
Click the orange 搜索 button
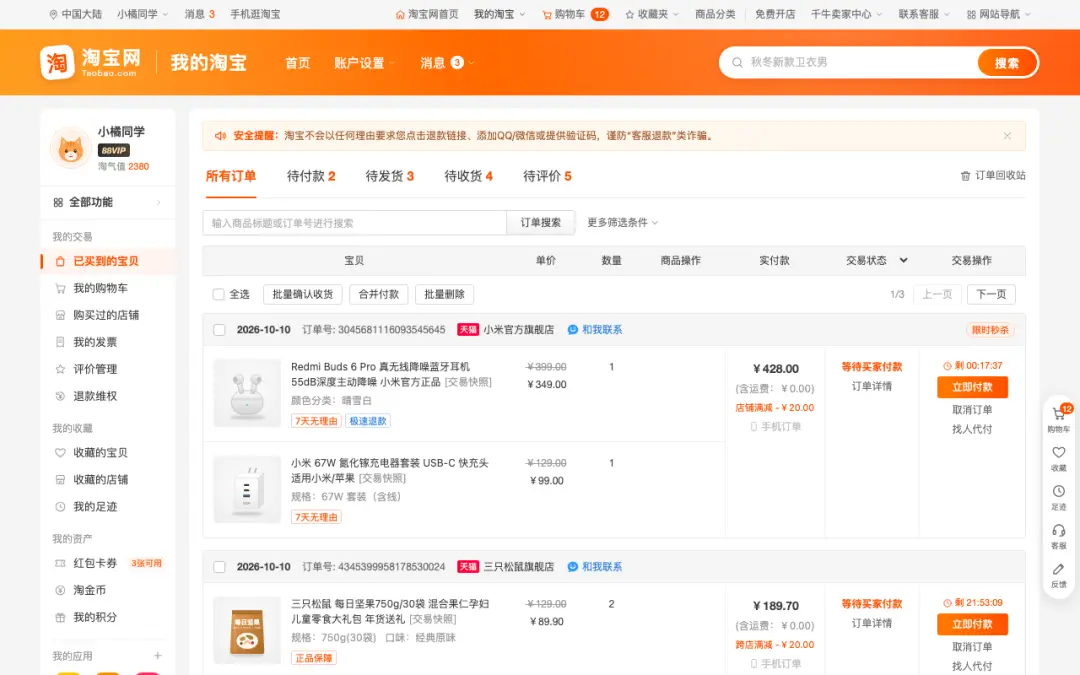[x=1006, y=63]
